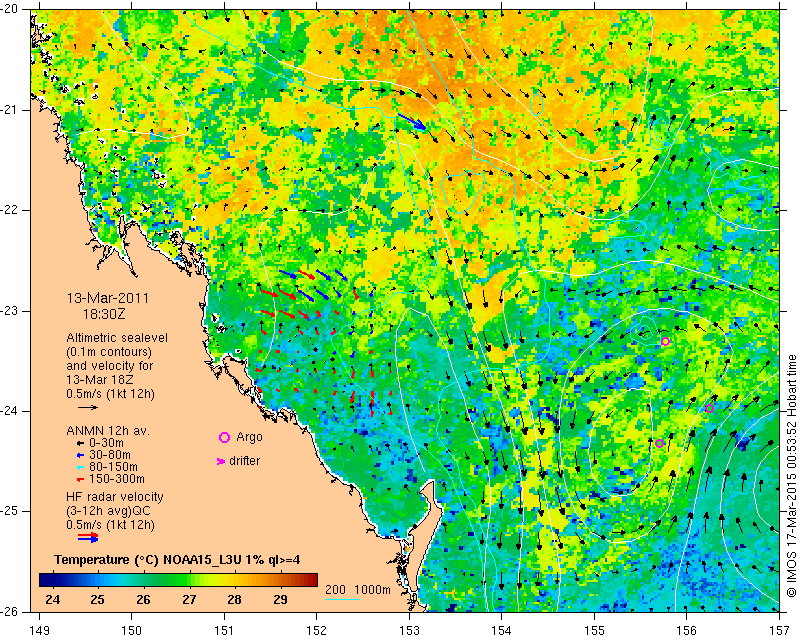The image size is (800, 640).
Task: Click the Argo float marker near 156.2E 24S
Action: tap(709, 408)
